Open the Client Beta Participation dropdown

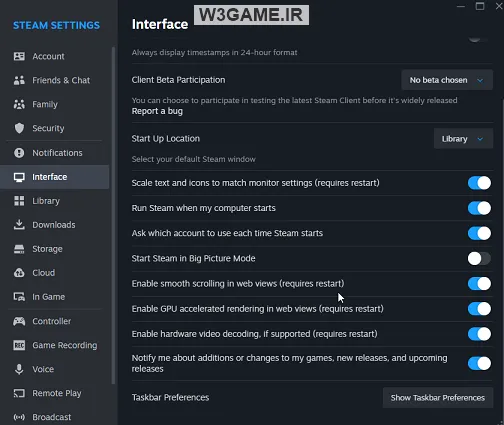(447, 80)
